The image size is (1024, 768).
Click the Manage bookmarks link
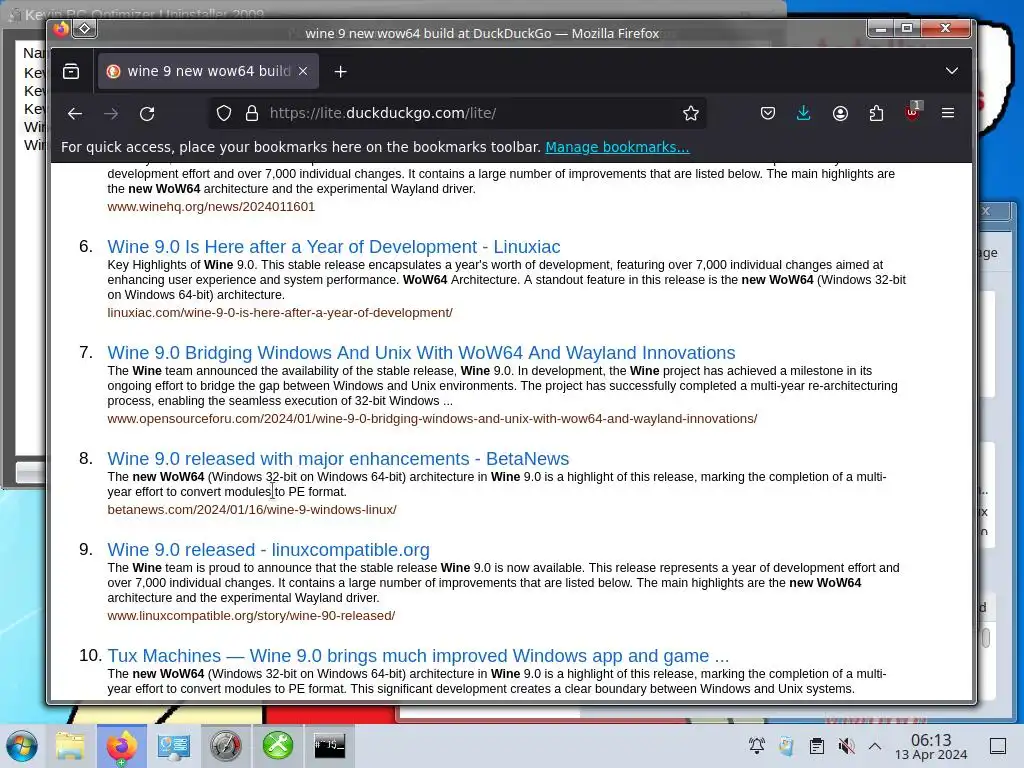(617, 147)
